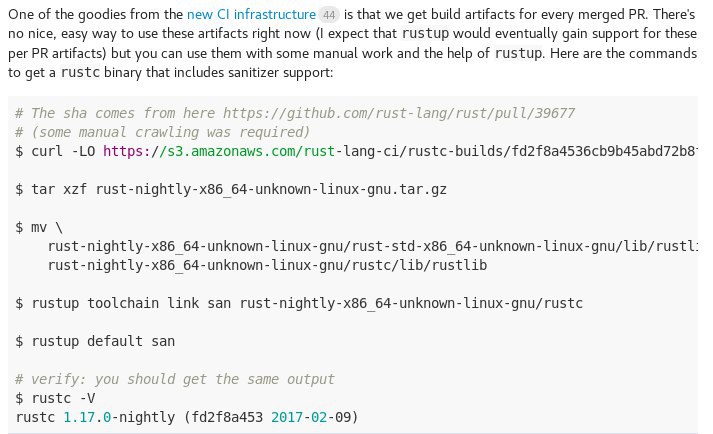Click the fd2f8a453 commit hash in output
This screenshot has height=434, width=713.
(x=227, y=417)
